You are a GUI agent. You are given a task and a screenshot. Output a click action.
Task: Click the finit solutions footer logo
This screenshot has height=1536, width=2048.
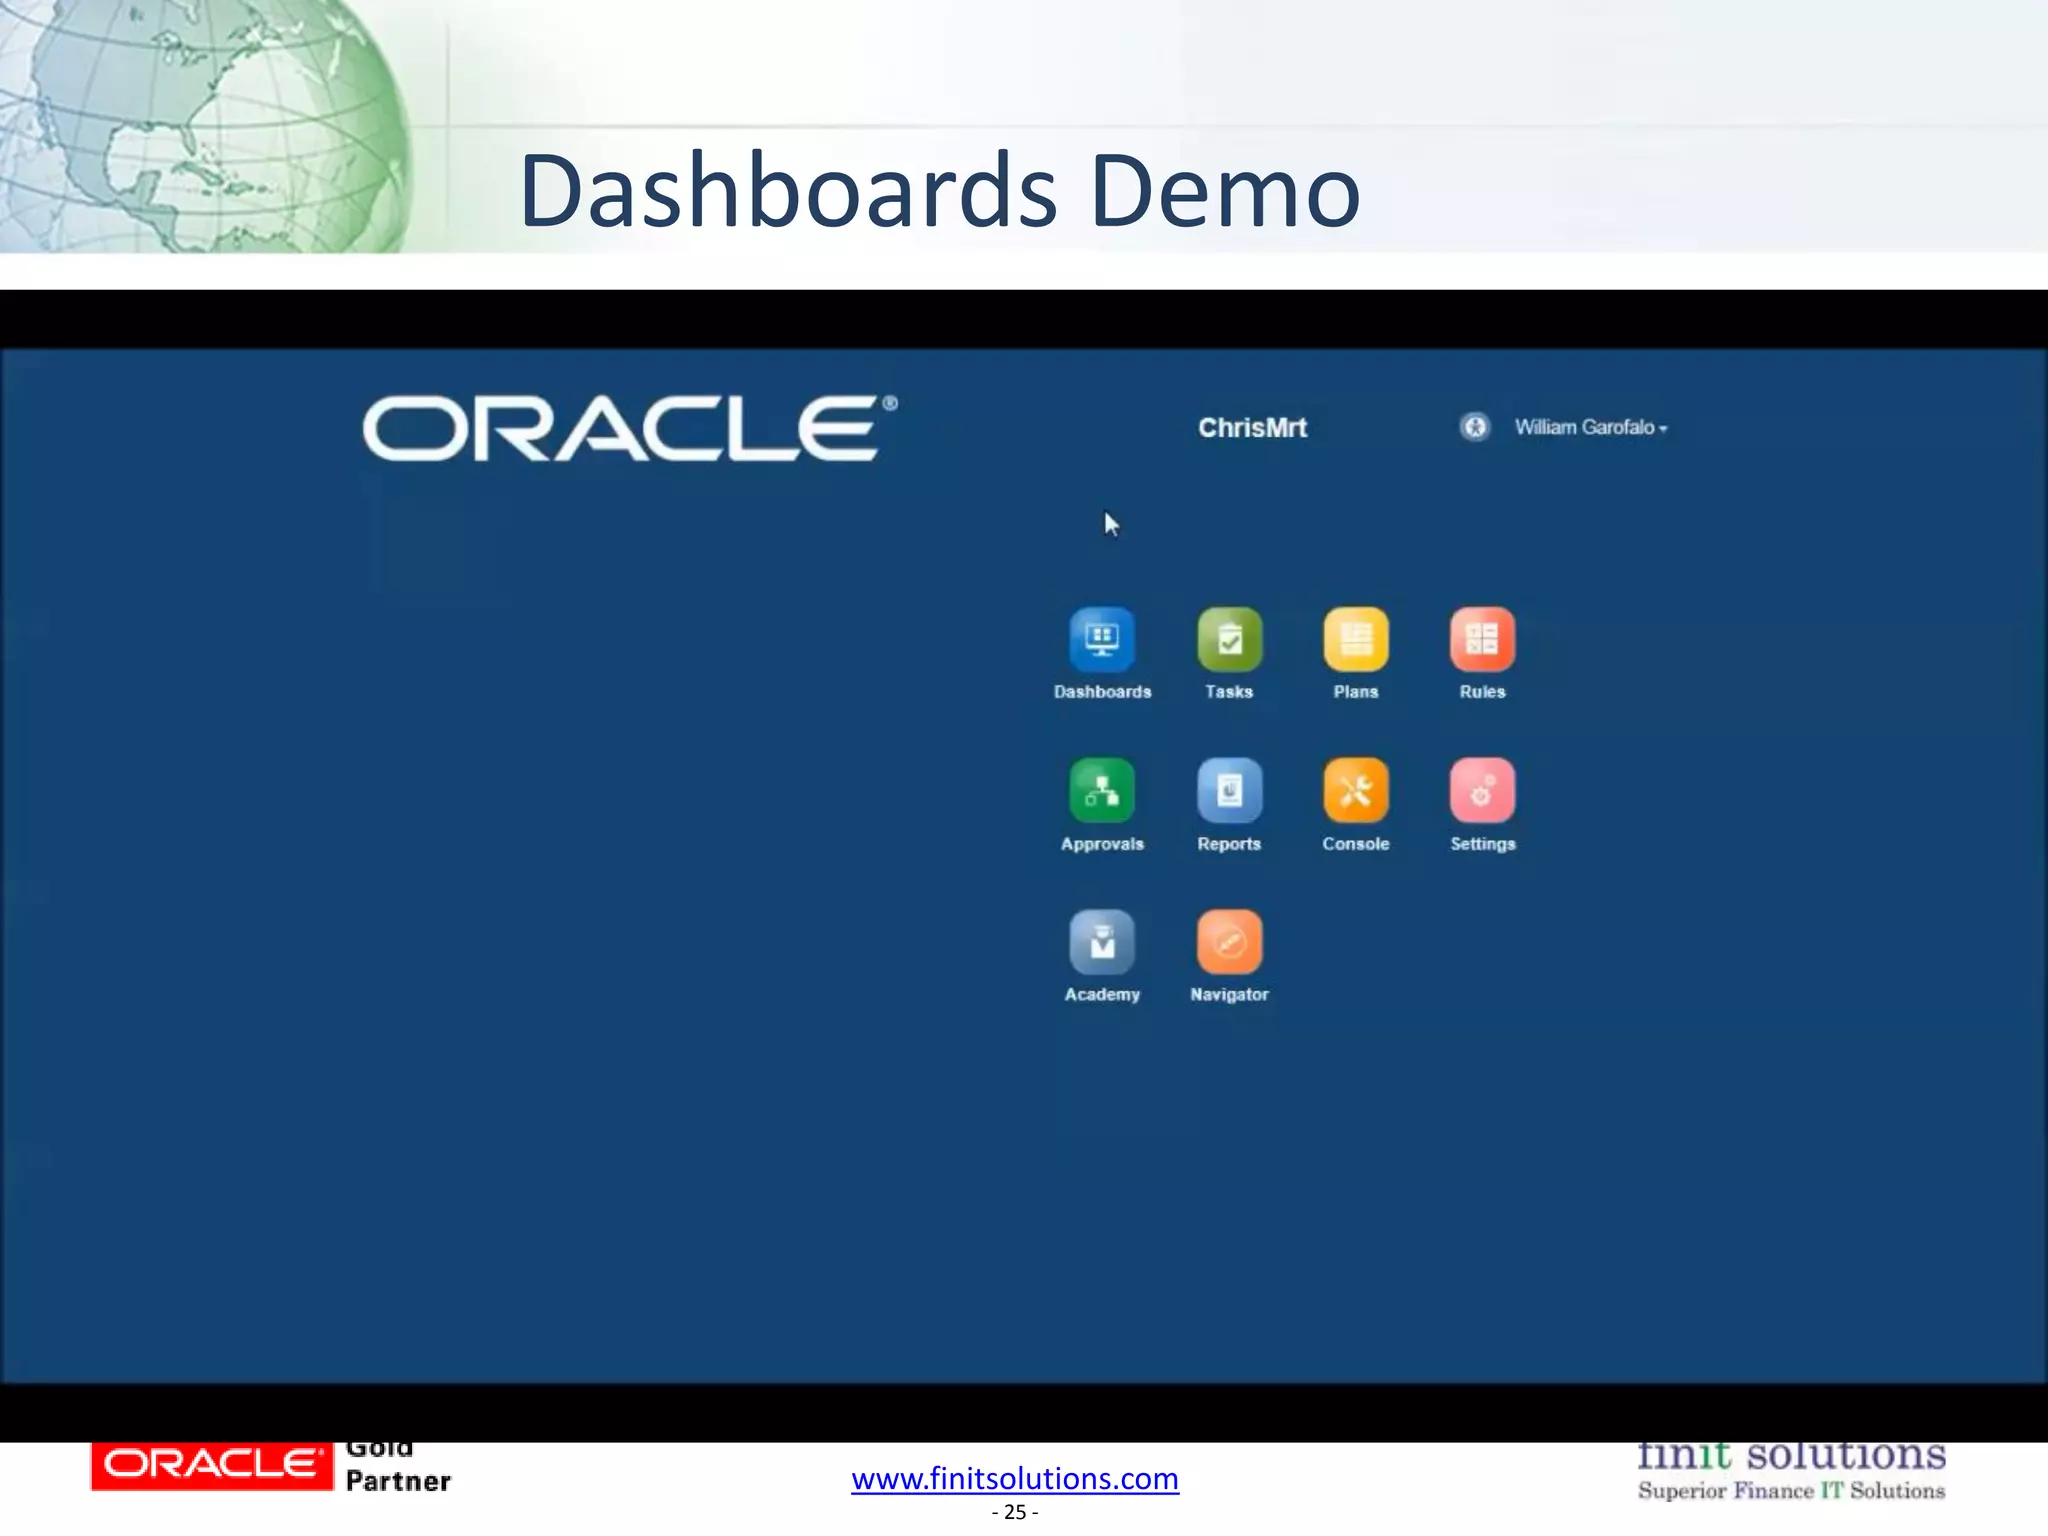1791,1471
